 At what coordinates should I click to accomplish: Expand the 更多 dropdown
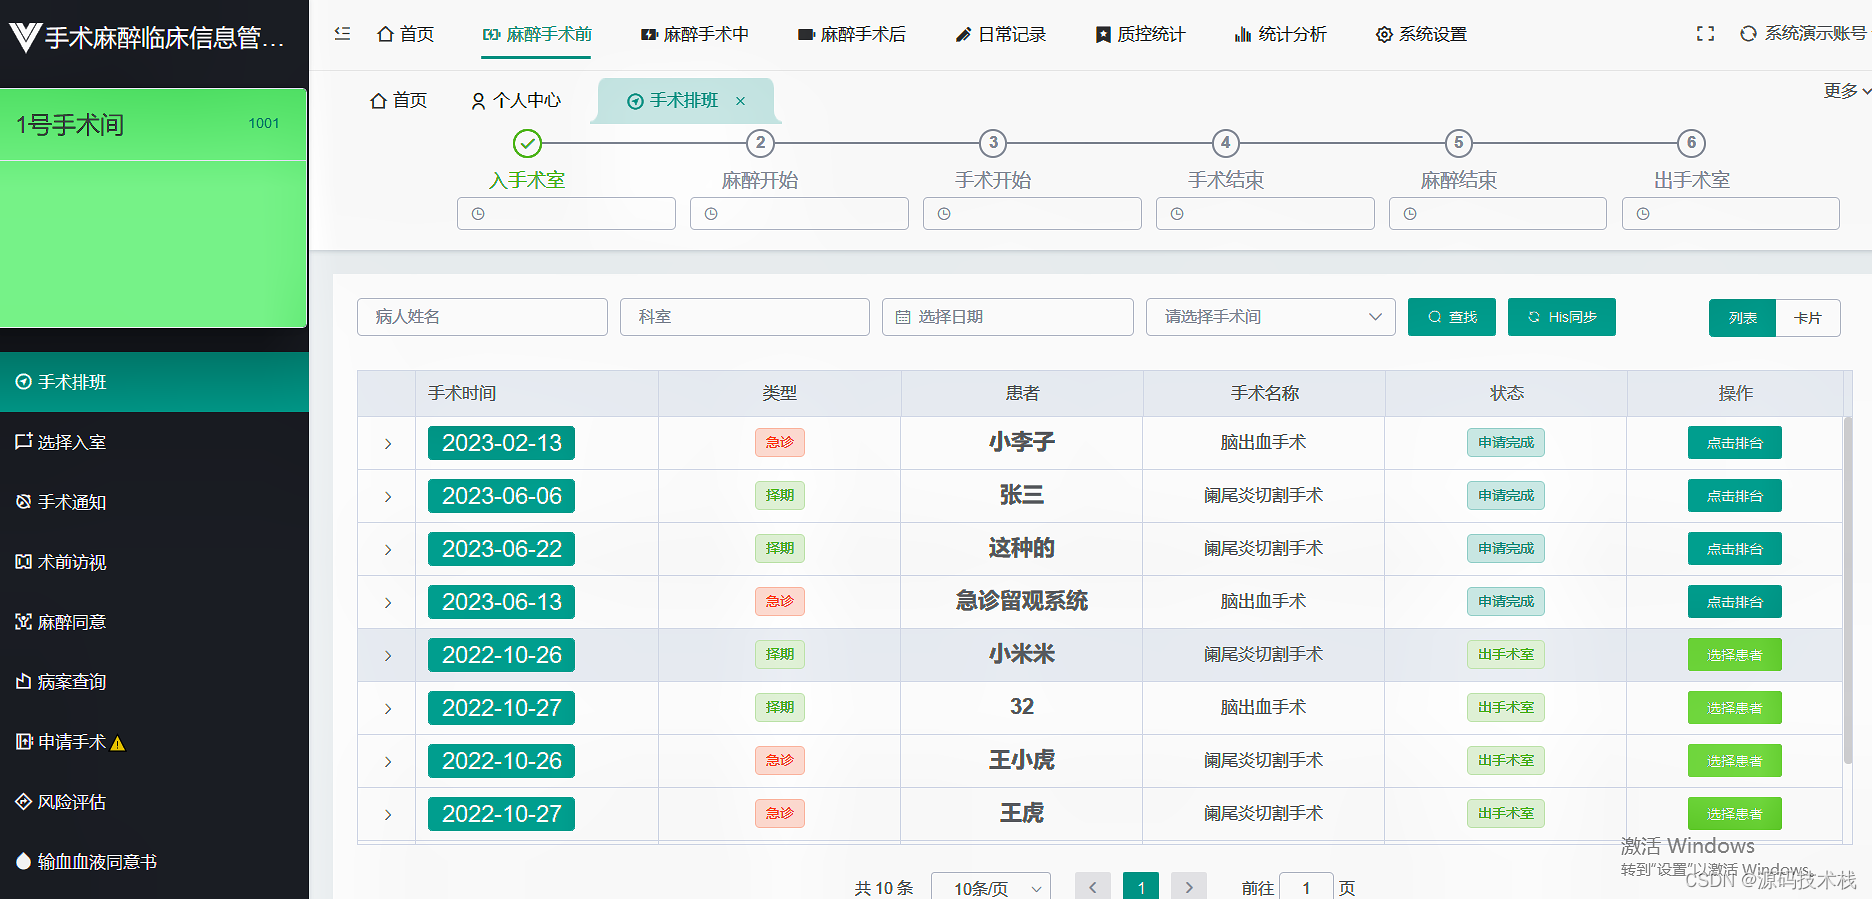coord(1847,91)
